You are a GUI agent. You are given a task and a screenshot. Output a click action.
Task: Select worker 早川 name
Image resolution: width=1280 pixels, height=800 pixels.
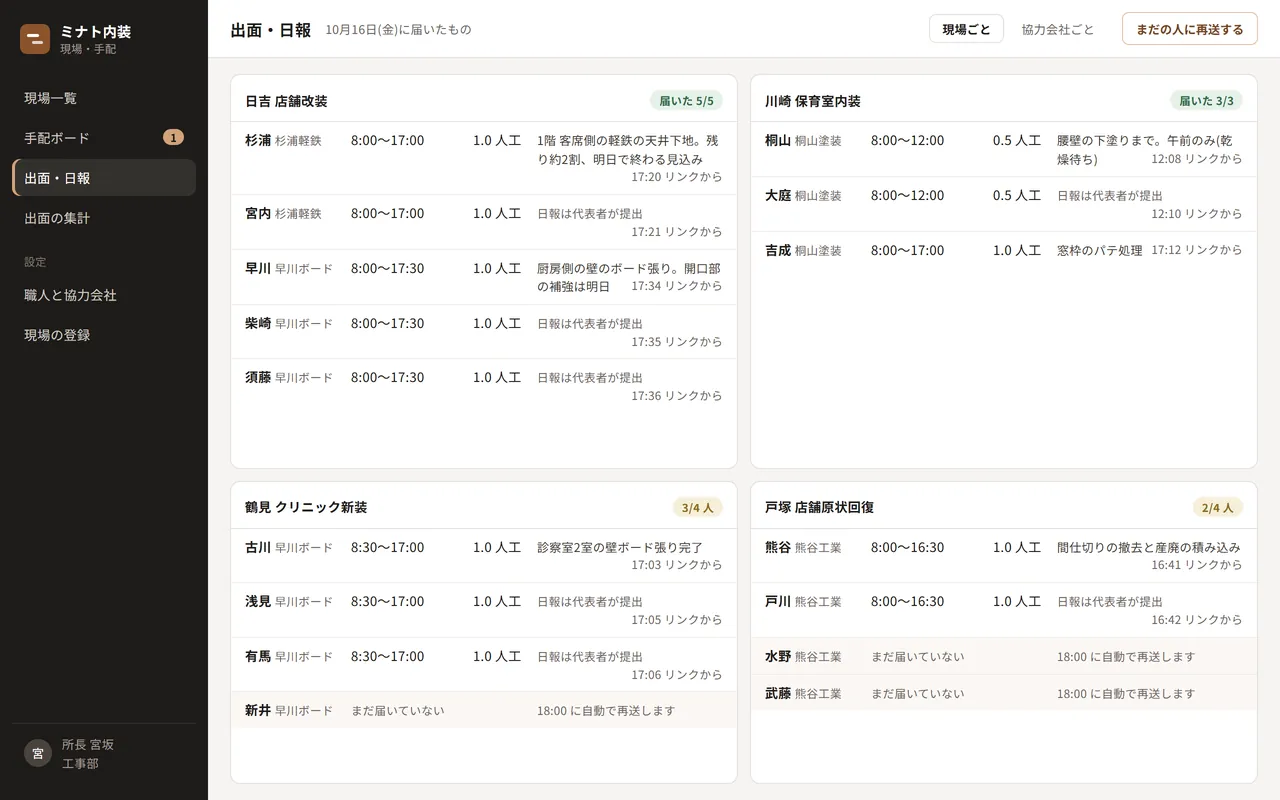258,268
